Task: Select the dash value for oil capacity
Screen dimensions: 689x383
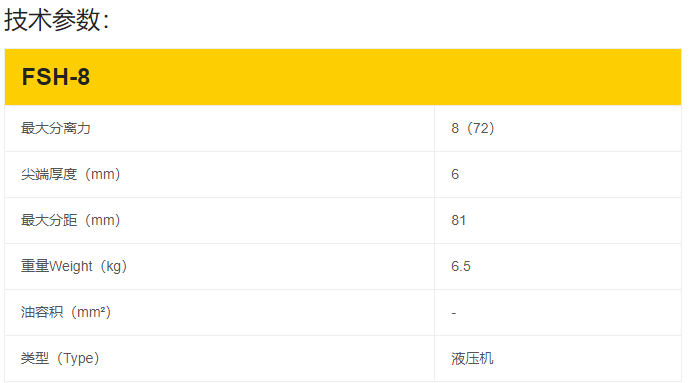Action: pos(454,313)
